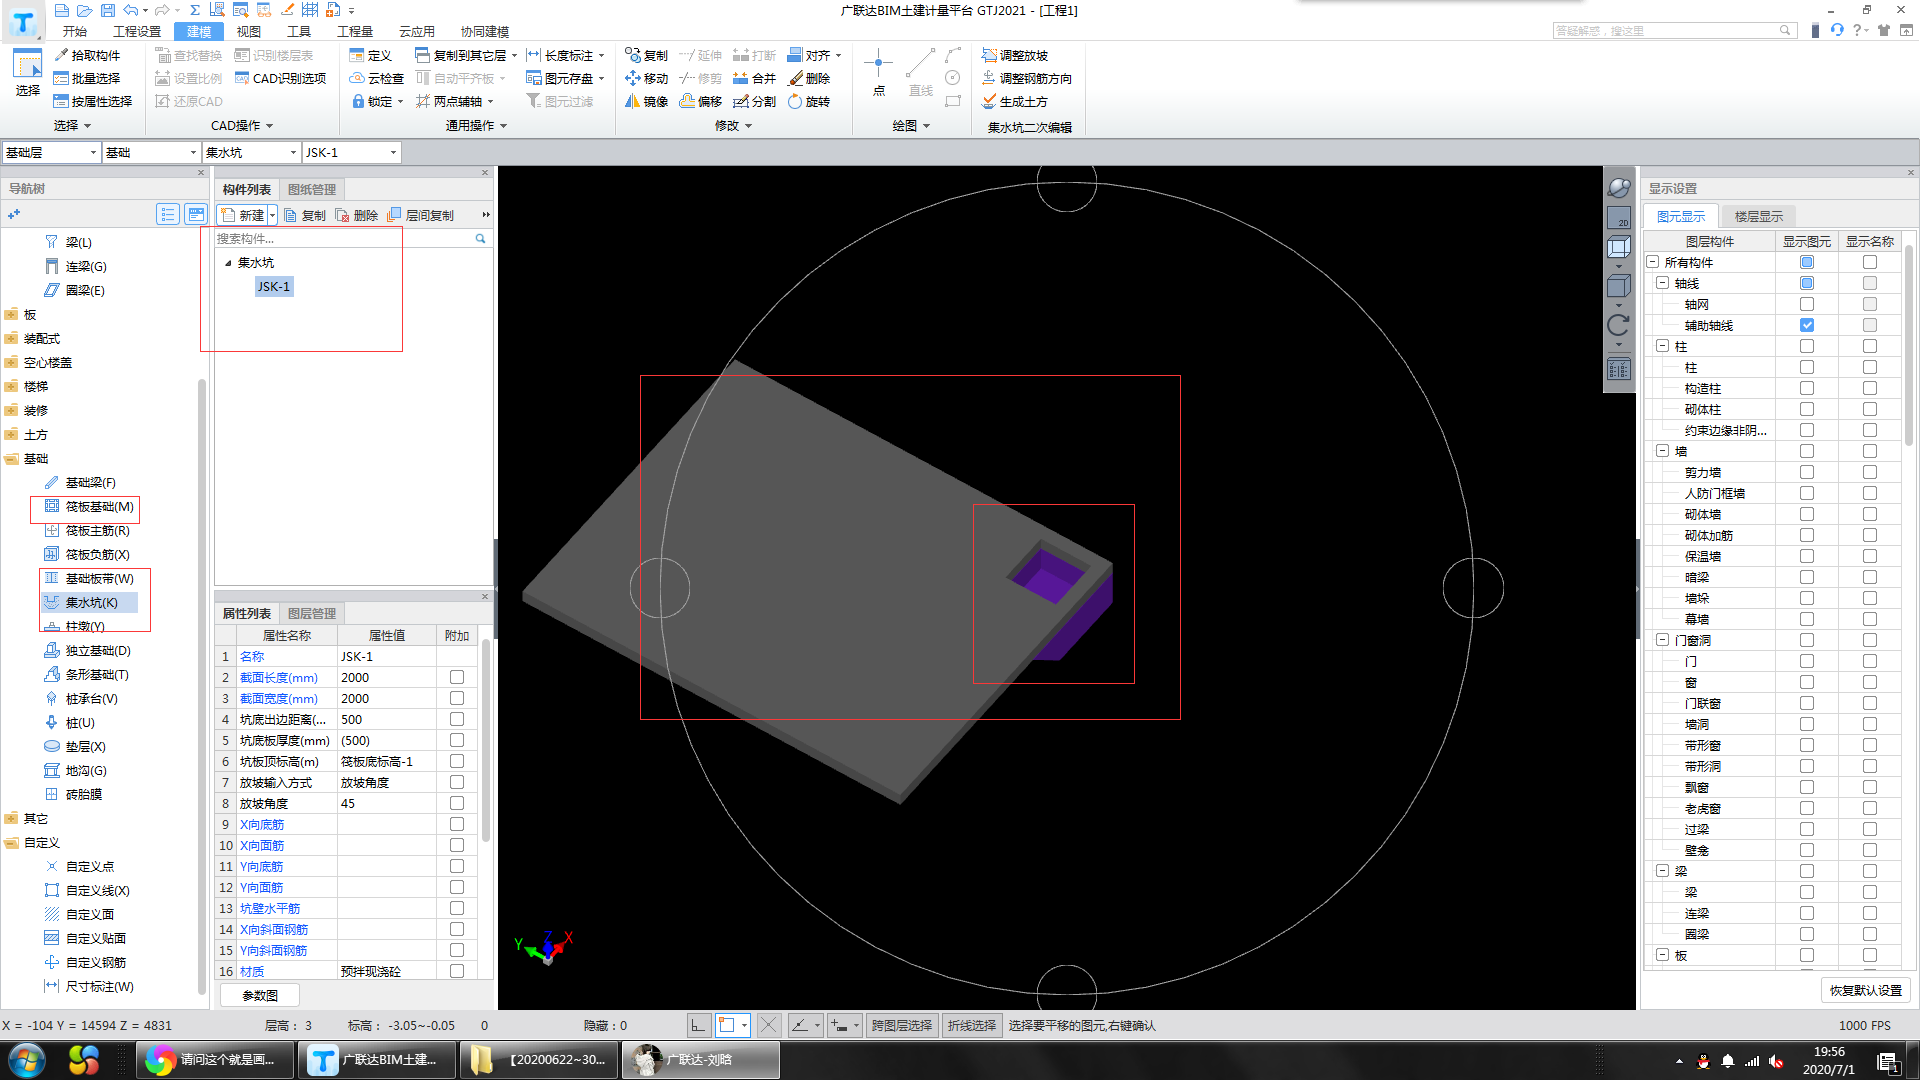The width and height of the screenshot is (1920, 1080).
Task: Click the orbit view sphere icon
Action: [x=1618, y=187]
